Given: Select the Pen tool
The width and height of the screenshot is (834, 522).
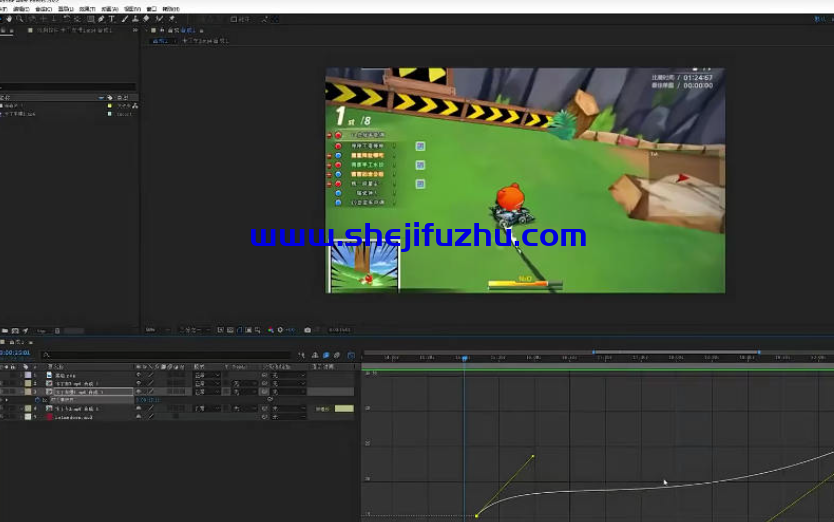Looking at the screenshot, I should coord(101,19).
